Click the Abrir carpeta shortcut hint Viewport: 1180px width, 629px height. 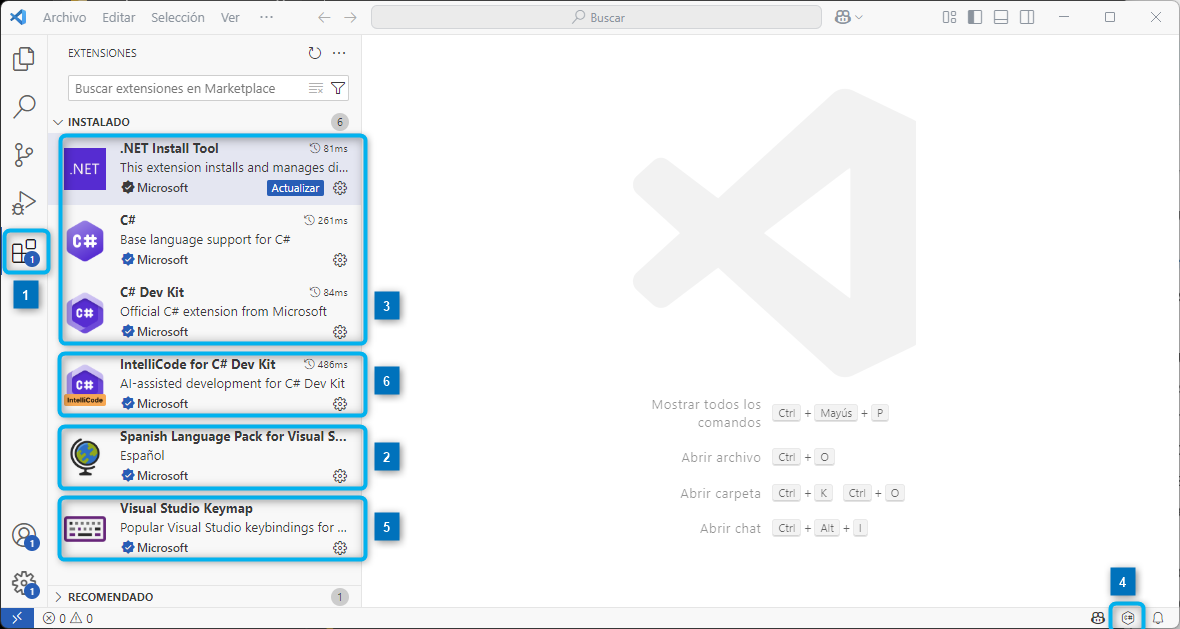[x=792, y=494]
